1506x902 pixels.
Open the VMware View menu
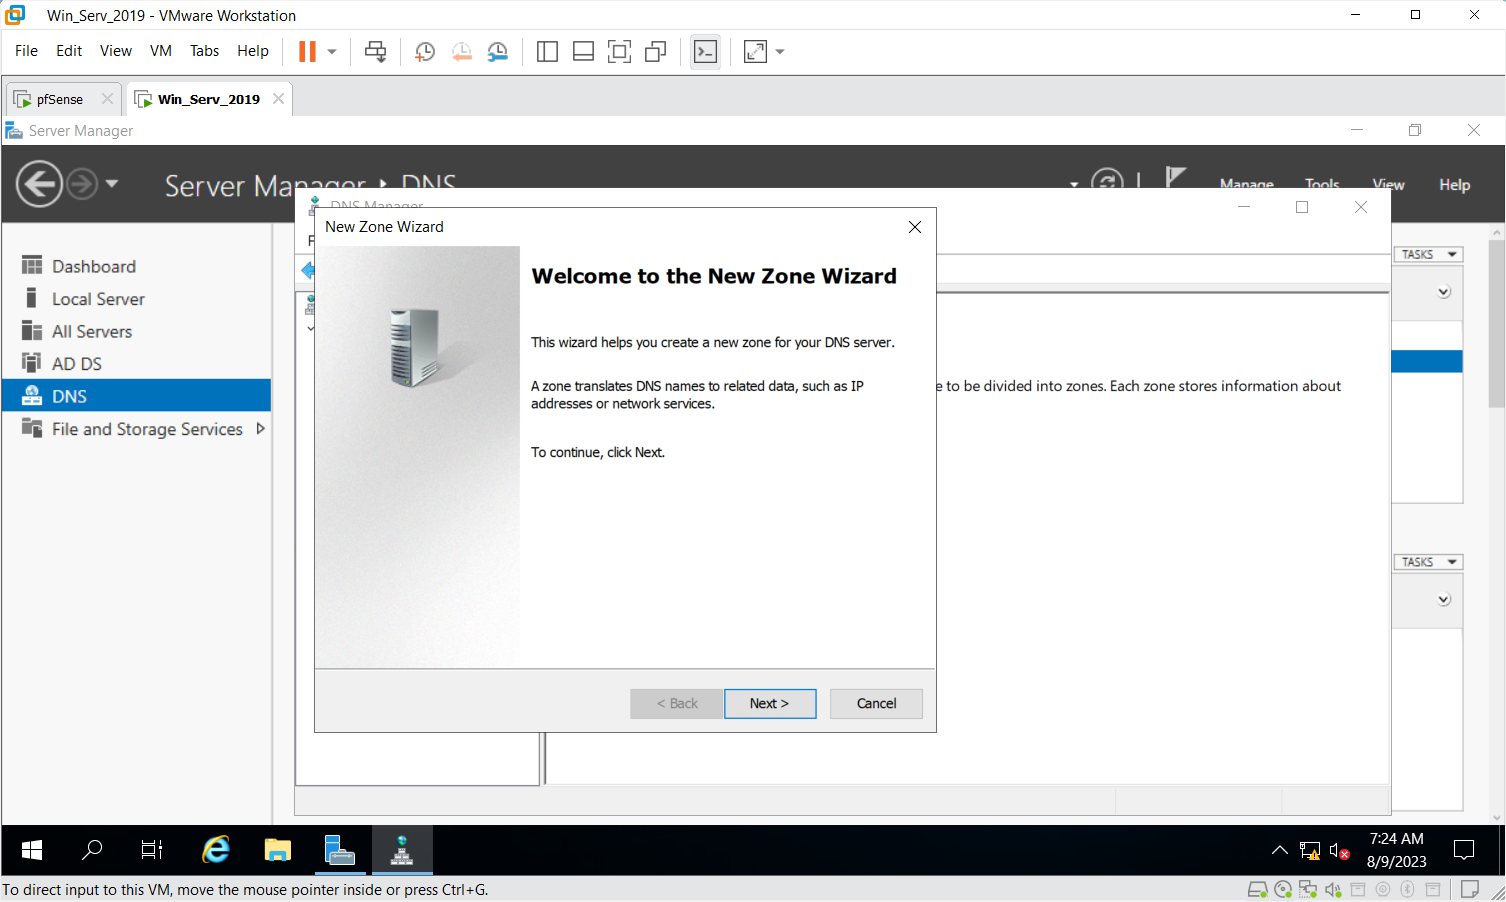tap(116, 51)
